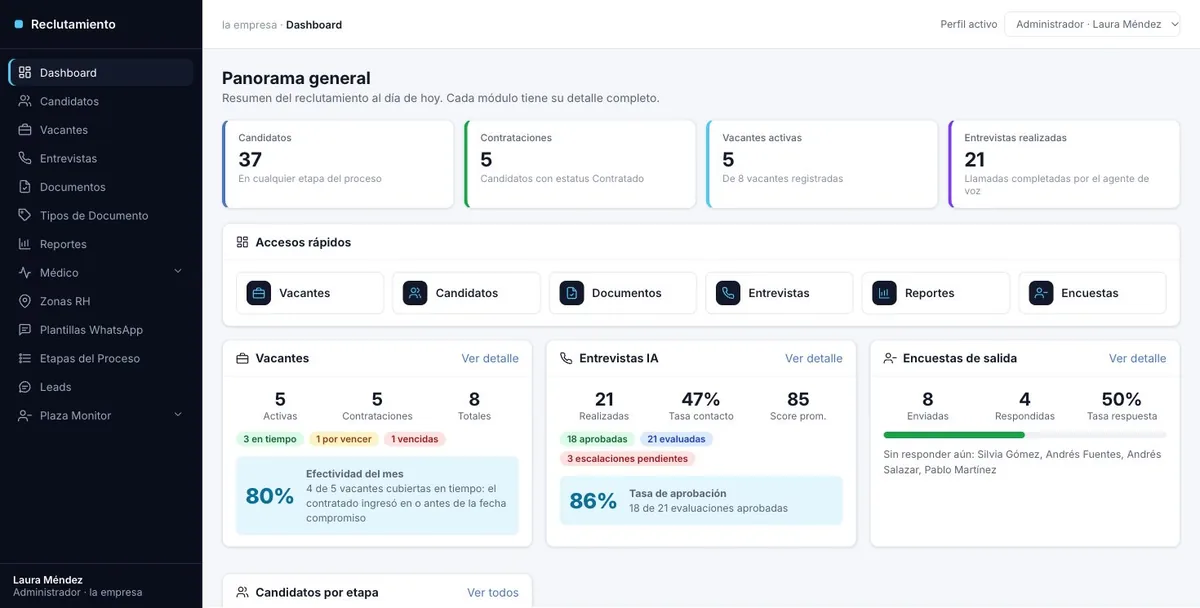Click the Entrevistas phone icon in sidebar
Viewport: 1200px width, 608px height.
(25, 158)
